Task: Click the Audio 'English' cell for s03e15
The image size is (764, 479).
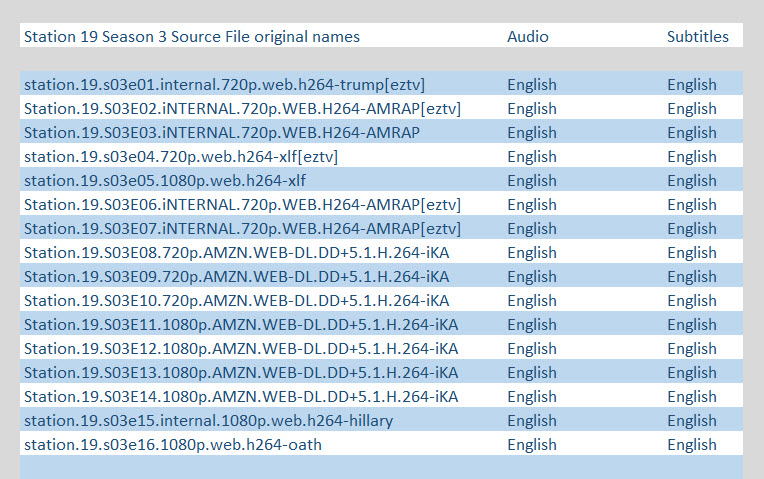Action: pyautogui.click(x=532, y=421)
